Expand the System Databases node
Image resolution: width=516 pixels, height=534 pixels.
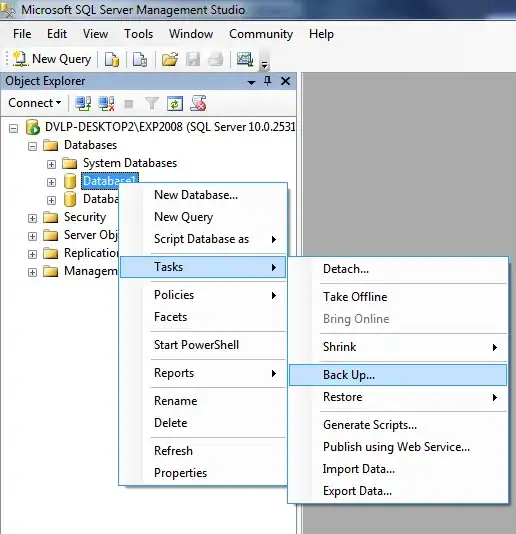coord(51,164)
